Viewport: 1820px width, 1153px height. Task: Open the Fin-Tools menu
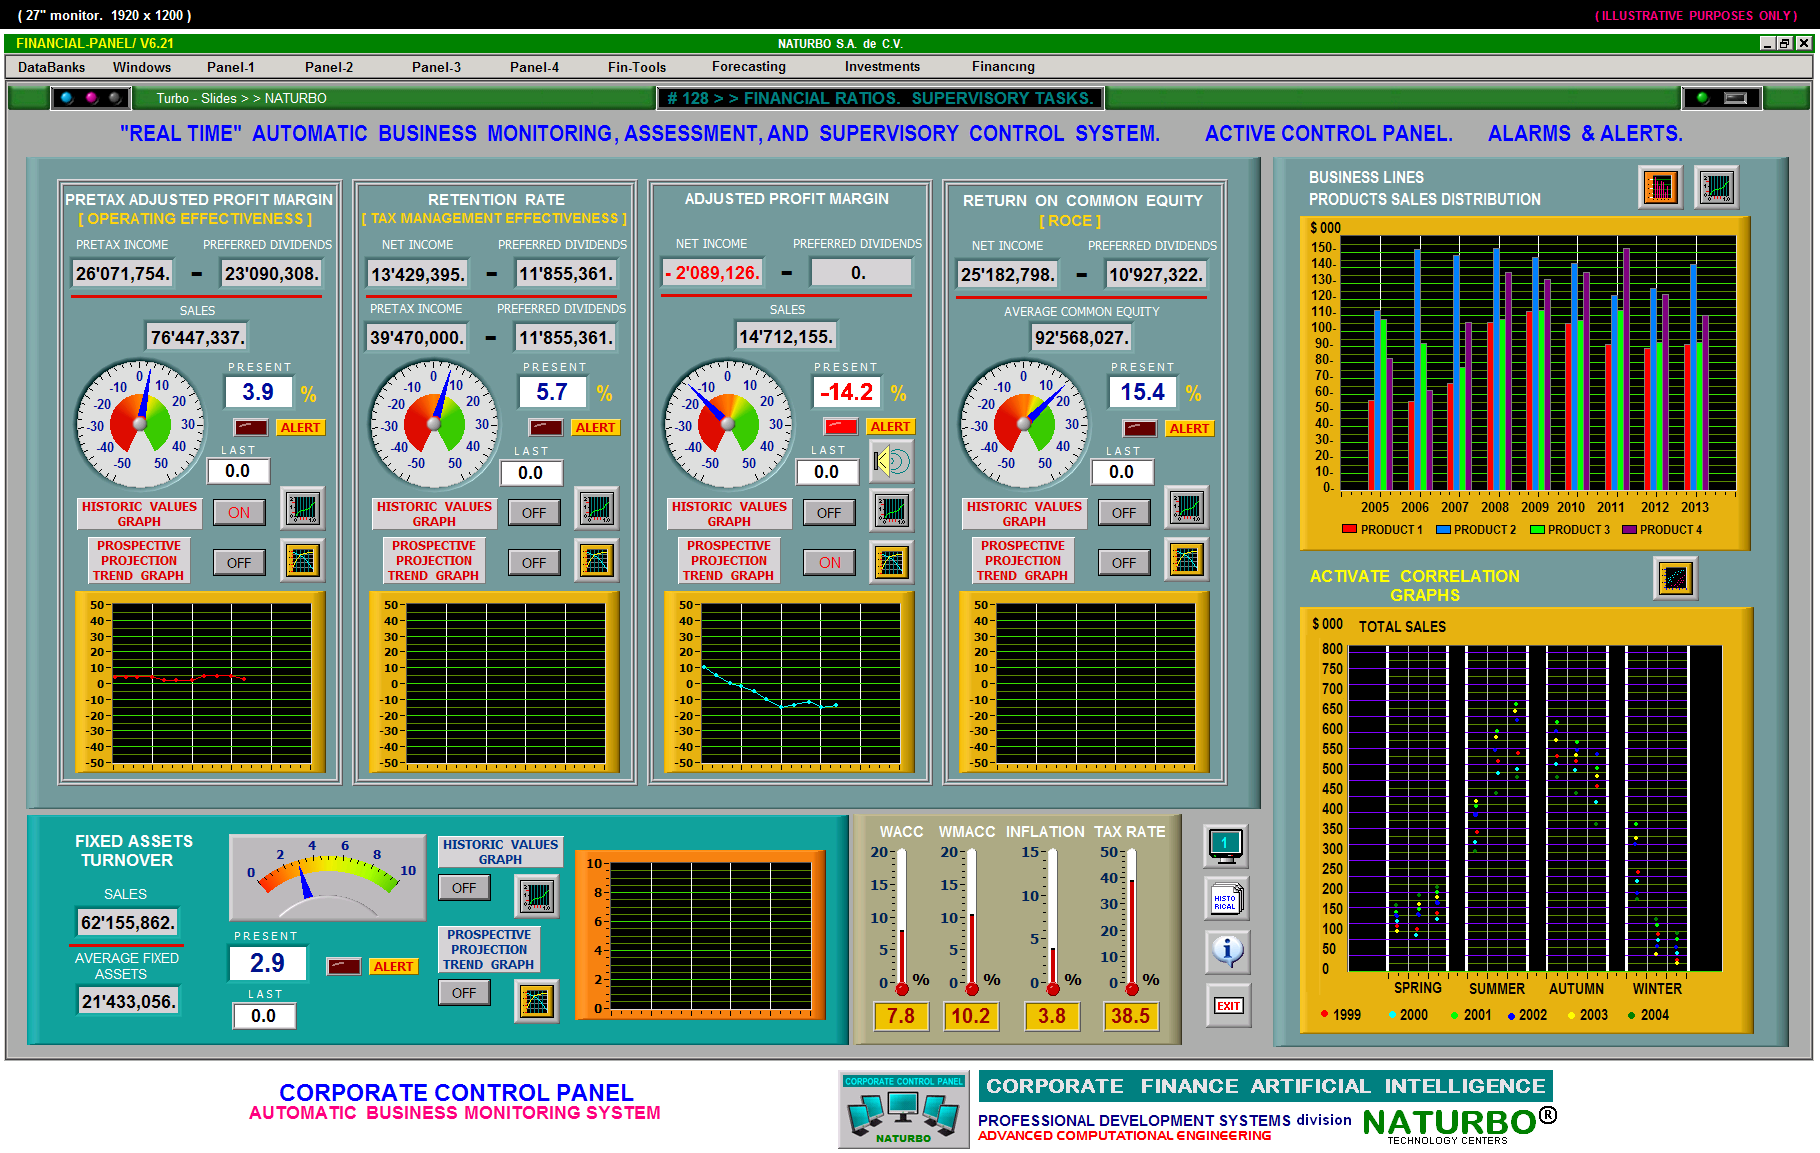pos(637,67)
